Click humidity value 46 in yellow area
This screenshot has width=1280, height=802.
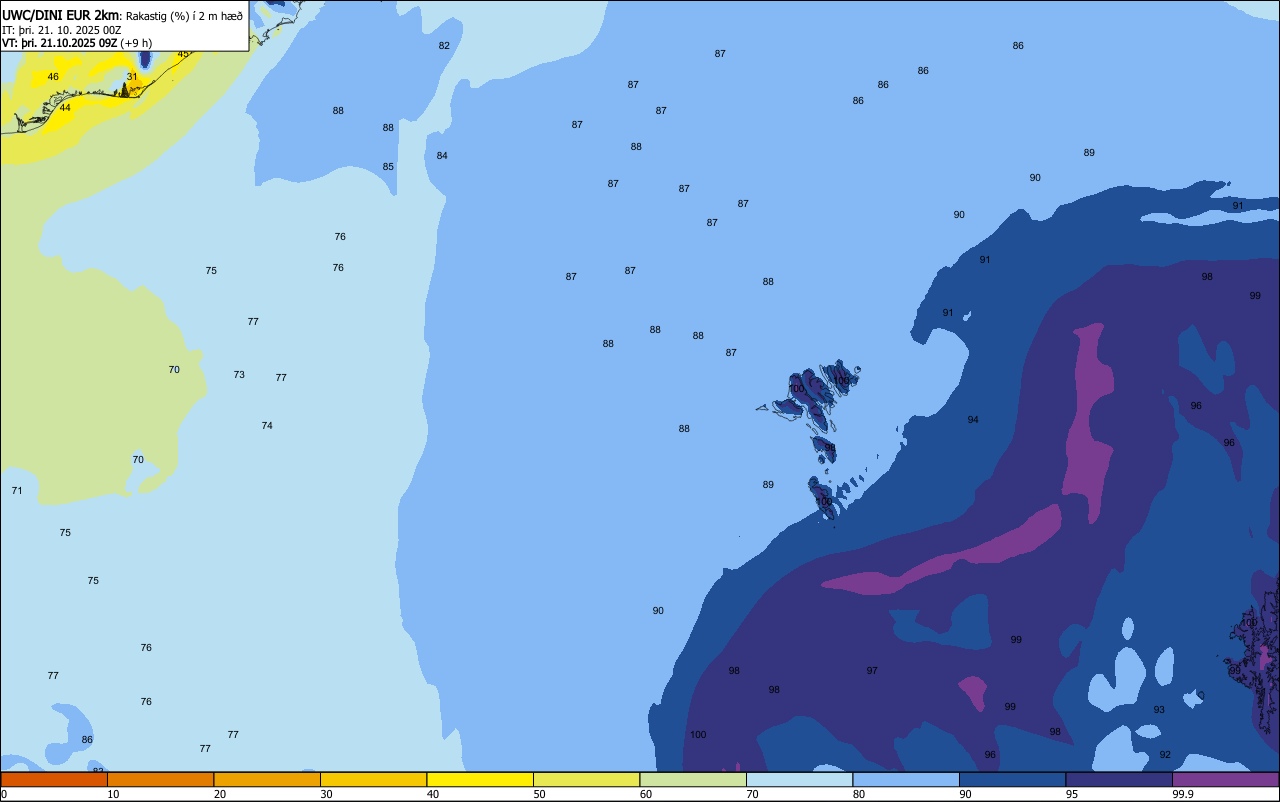tap(53, 77)
